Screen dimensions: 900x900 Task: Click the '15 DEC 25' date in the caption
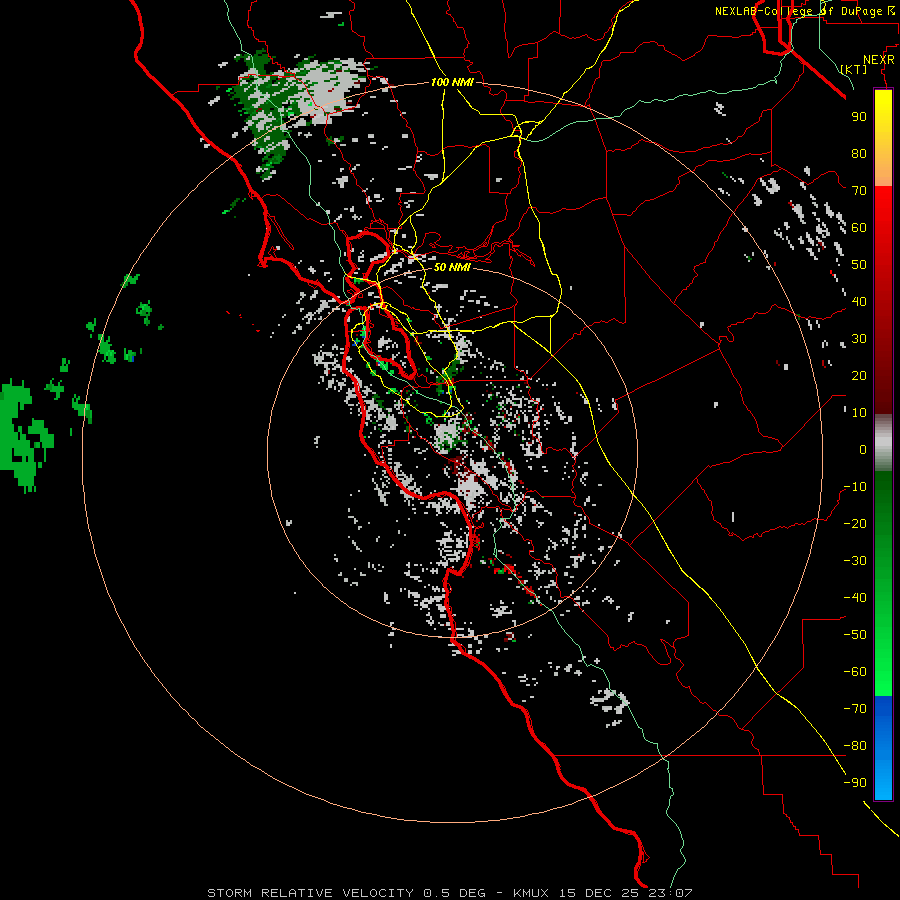[599, 893]
